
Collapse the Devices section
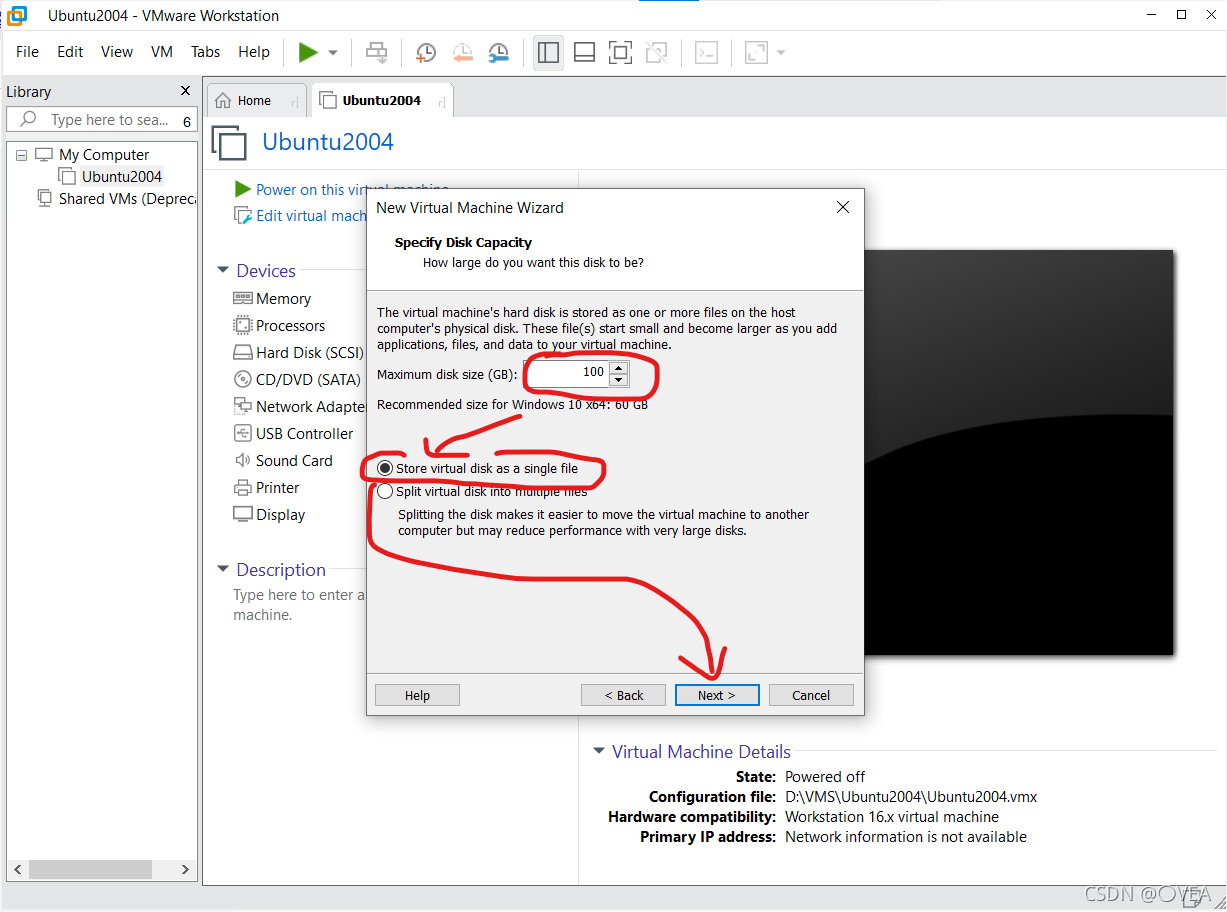223,271
